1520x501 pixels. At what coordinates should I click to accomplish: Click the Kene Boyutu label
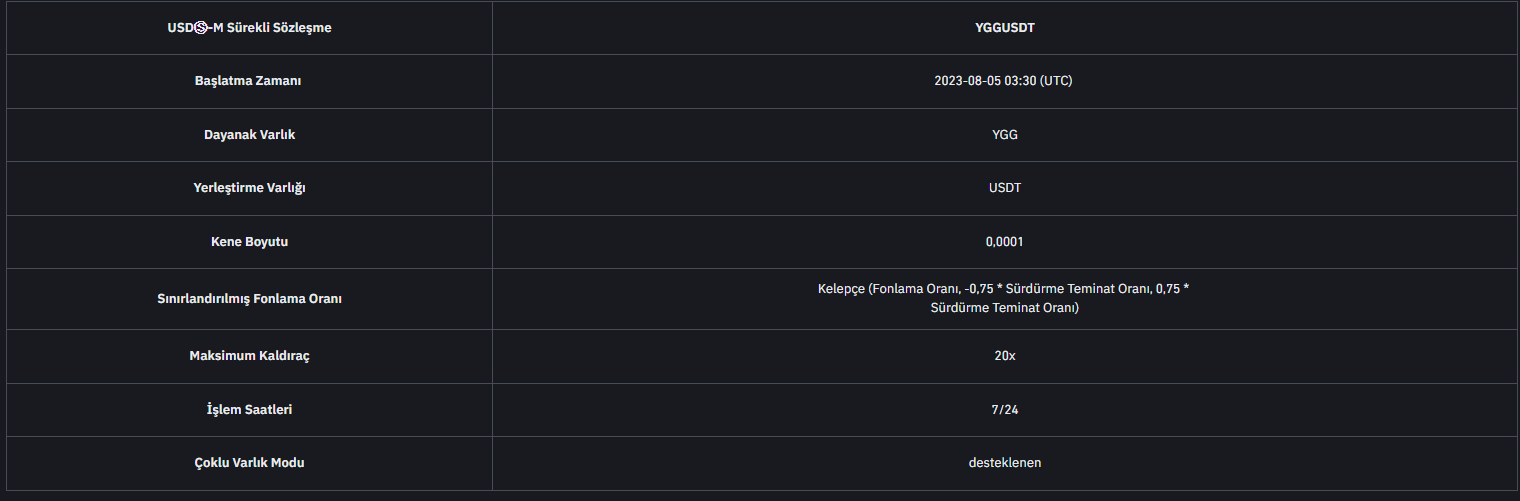point(249,242)
